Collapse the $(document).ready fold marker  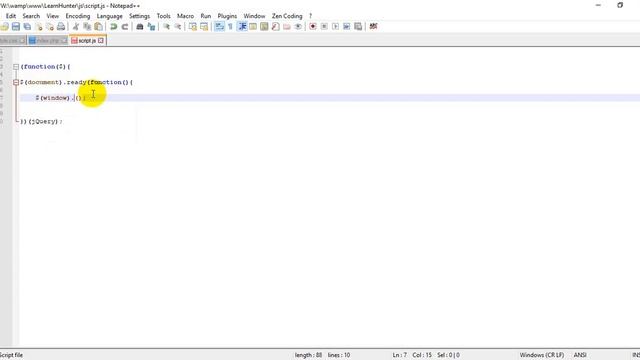point(16,82)
